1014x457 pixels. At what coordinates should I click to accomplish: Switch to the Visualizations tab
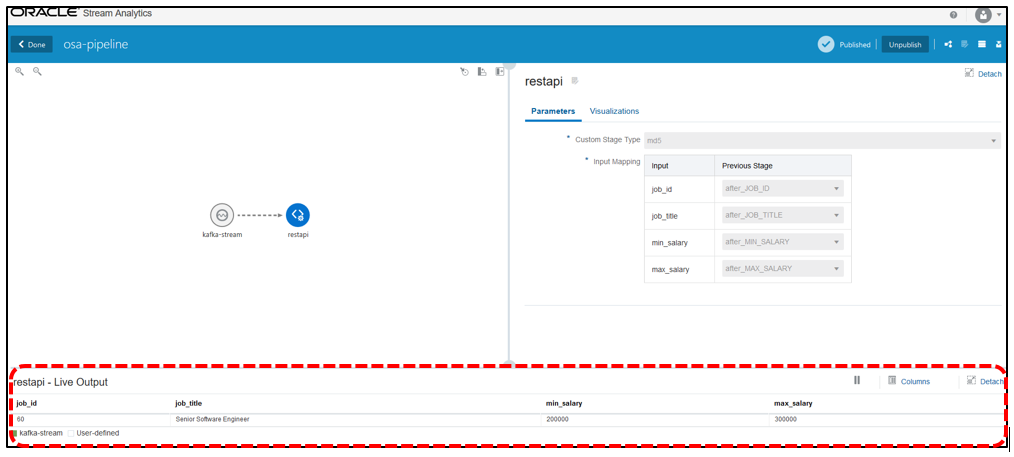click(614, 111)
